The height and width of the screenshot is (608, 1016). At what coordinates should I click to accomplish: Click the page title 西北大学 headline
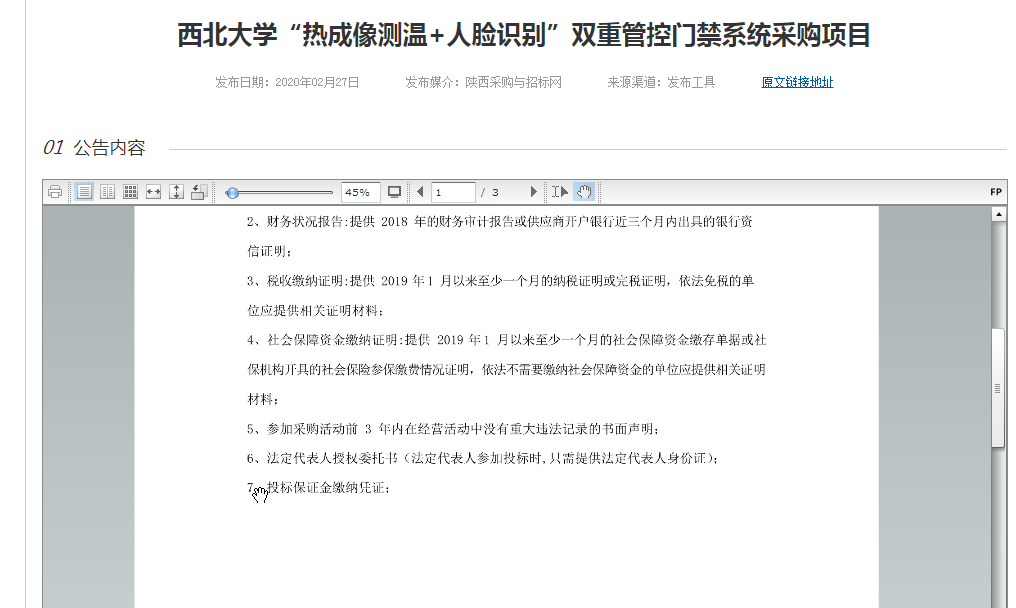click(x=524, y=35)
